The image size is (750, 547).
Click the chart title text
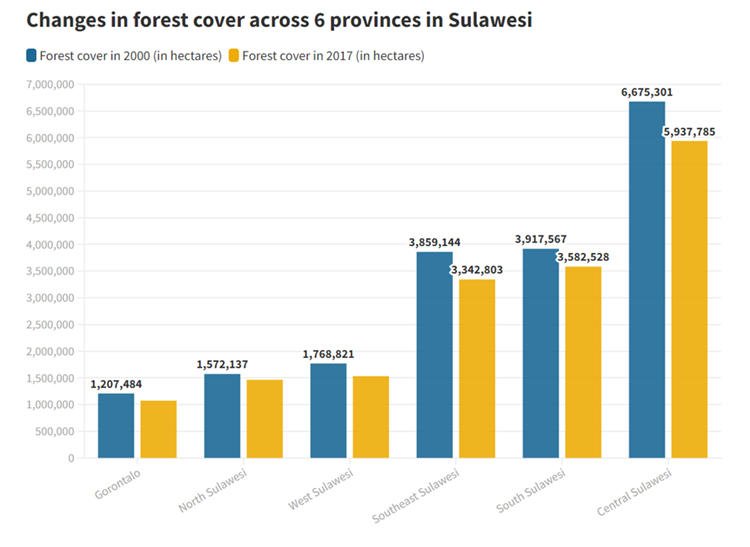[x=279, y=19]
